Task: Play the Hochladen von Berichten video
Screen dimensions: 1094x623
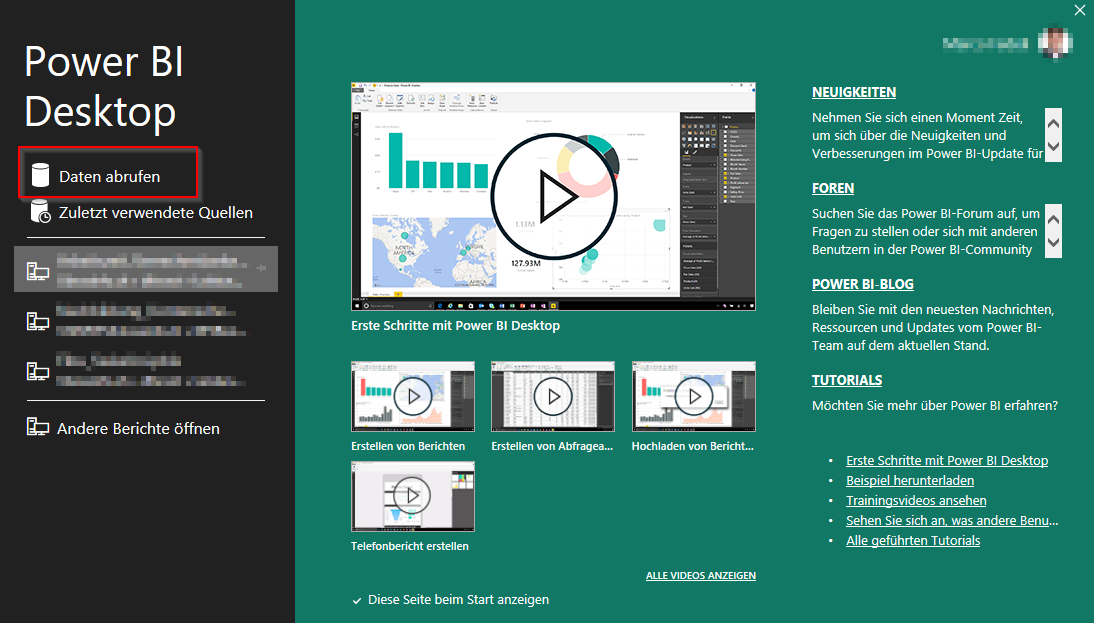Action: pyautogui.click(x=693, y=397)
